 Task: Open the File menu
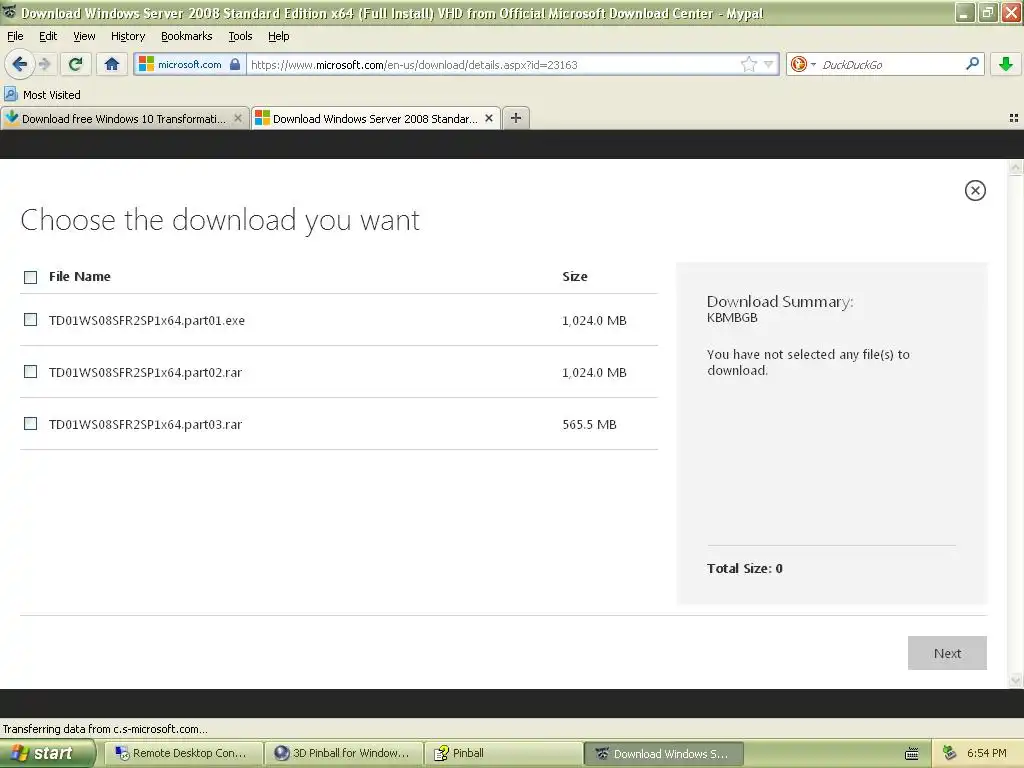[15, 36]
